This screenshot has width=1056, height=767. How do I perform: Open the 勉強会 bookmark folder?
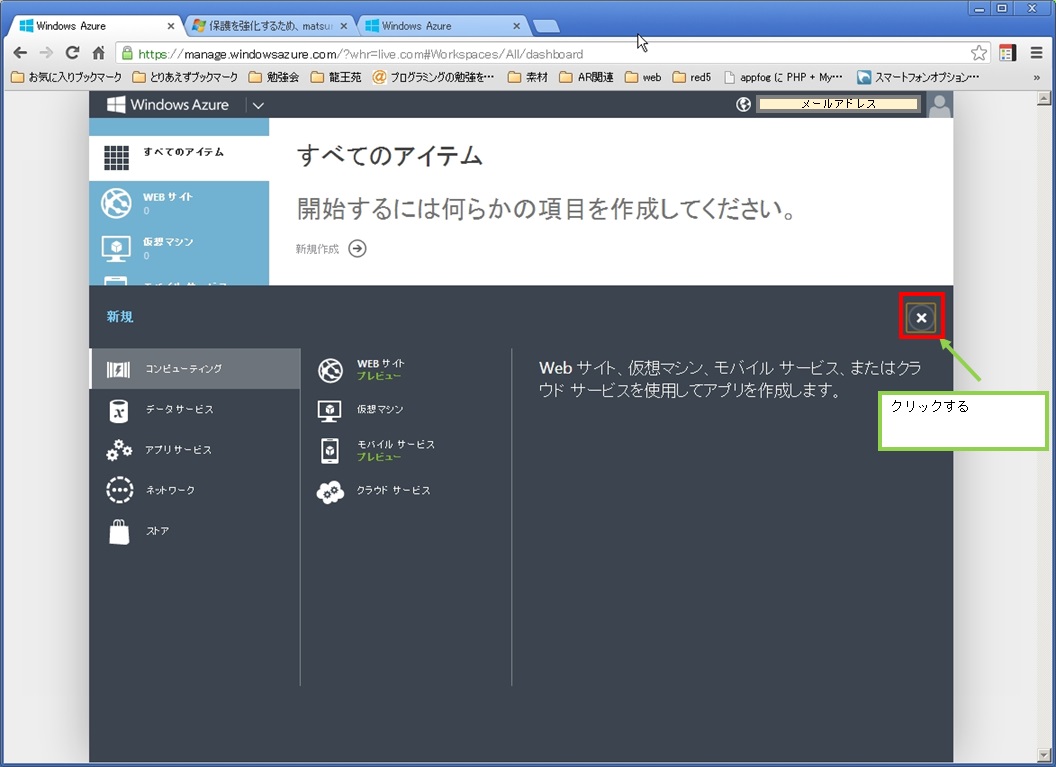274,77
